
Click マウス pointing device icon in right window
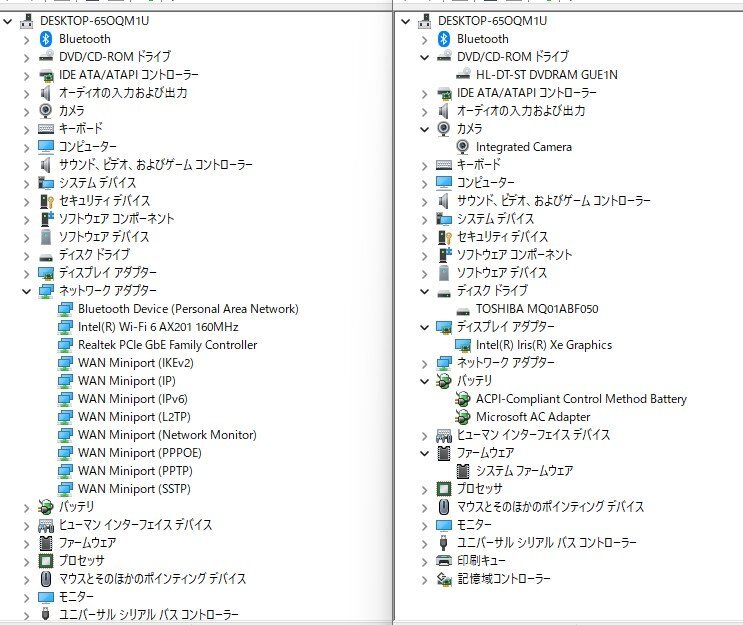(x=444, y=507)
